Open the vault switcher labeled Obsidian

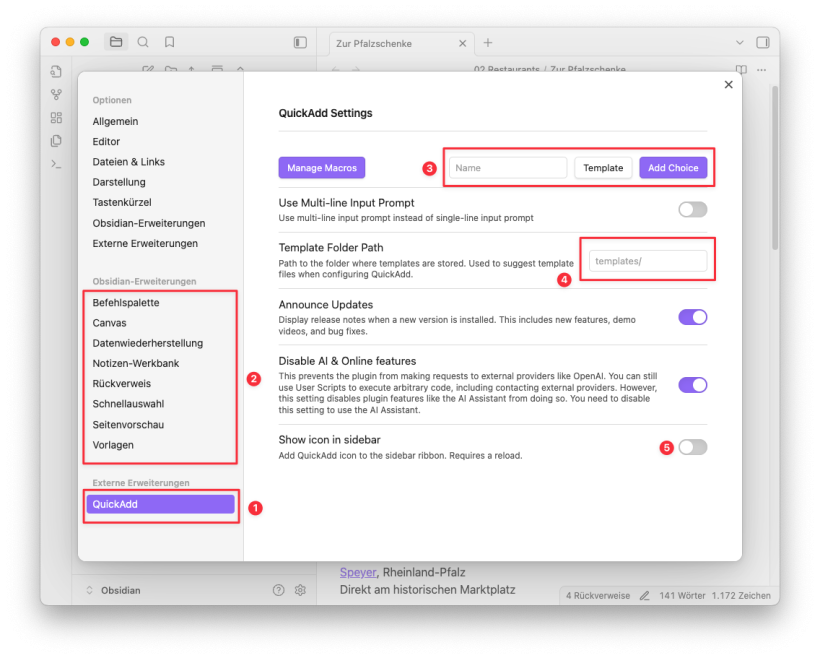coord(115,590)
